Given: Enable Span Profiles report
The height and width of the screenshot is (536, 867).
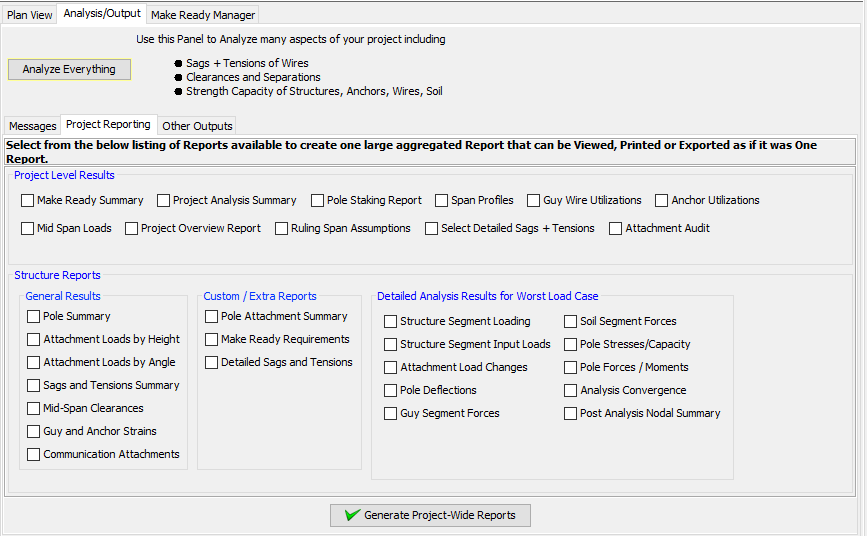Looking at the screenshot, I should 441,200.
